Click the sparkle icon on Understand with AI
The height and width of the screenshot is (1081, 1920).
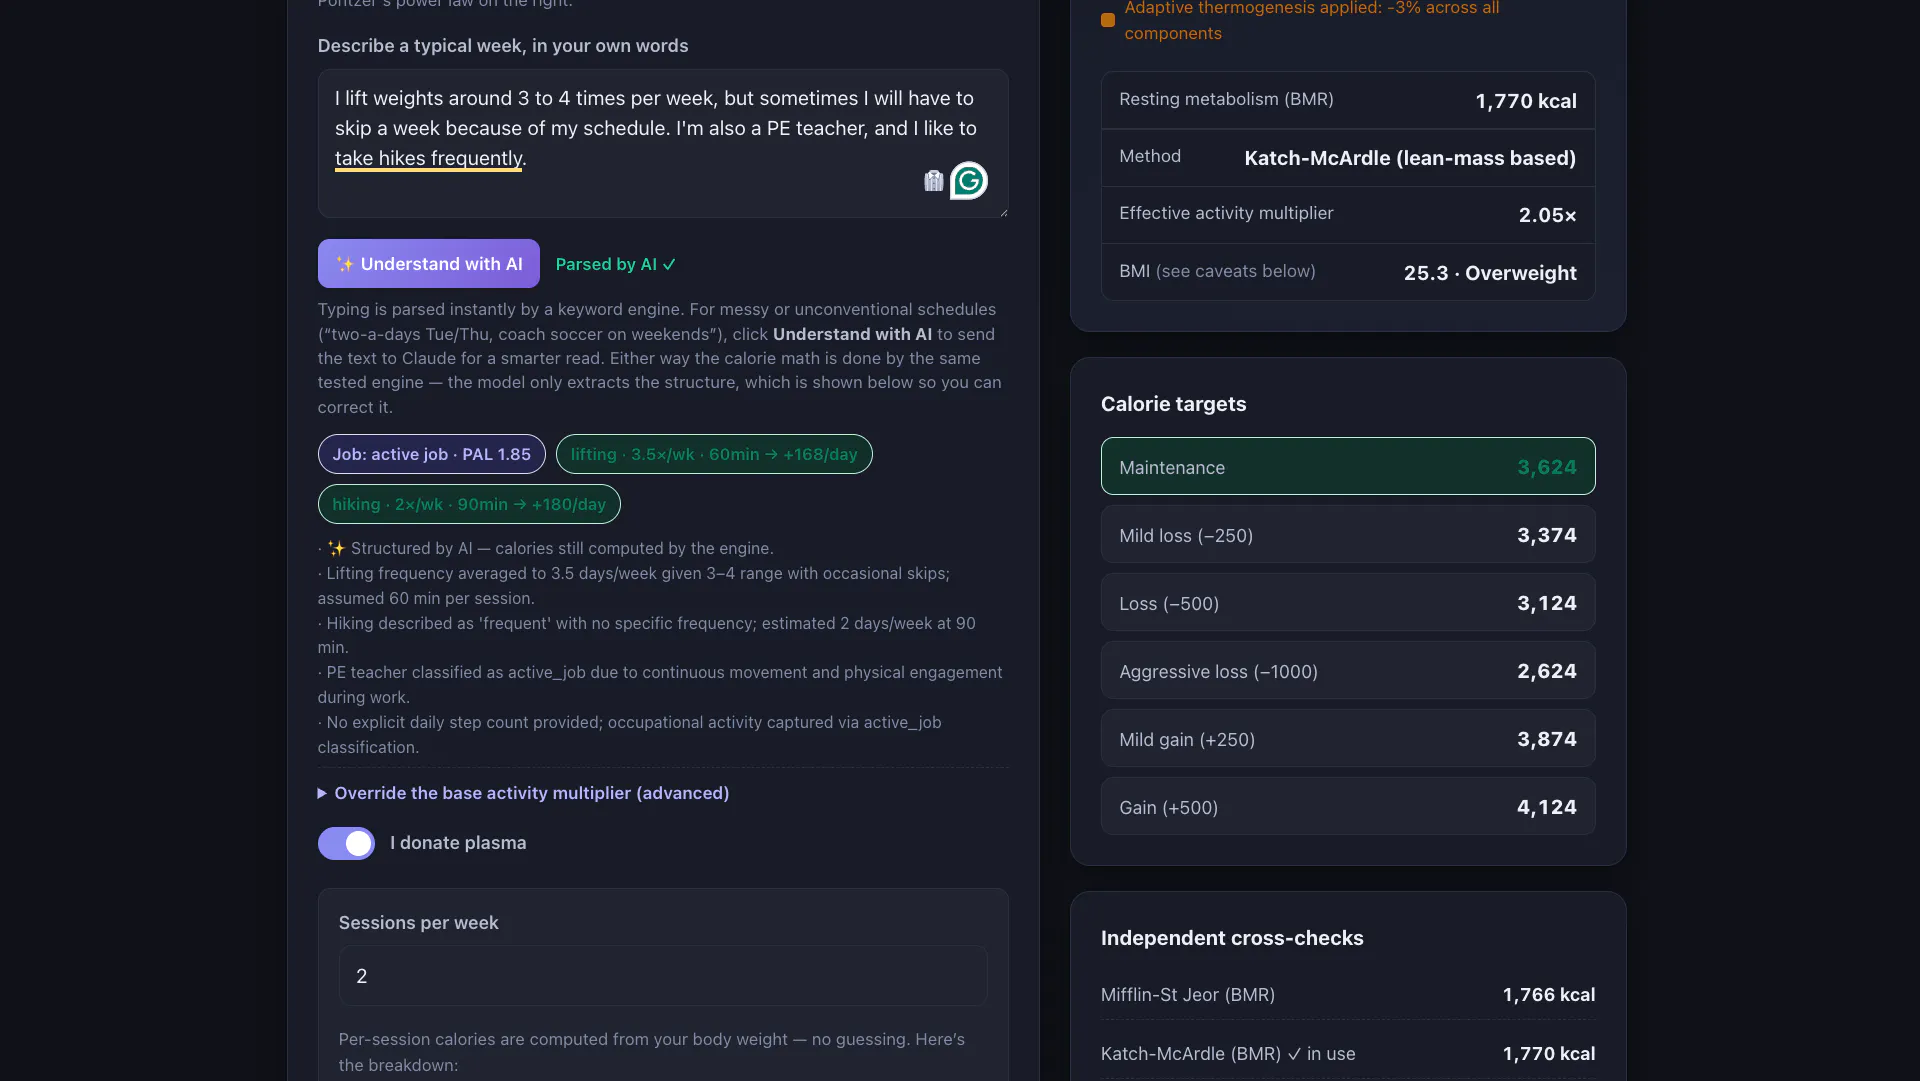click(345, 264)
